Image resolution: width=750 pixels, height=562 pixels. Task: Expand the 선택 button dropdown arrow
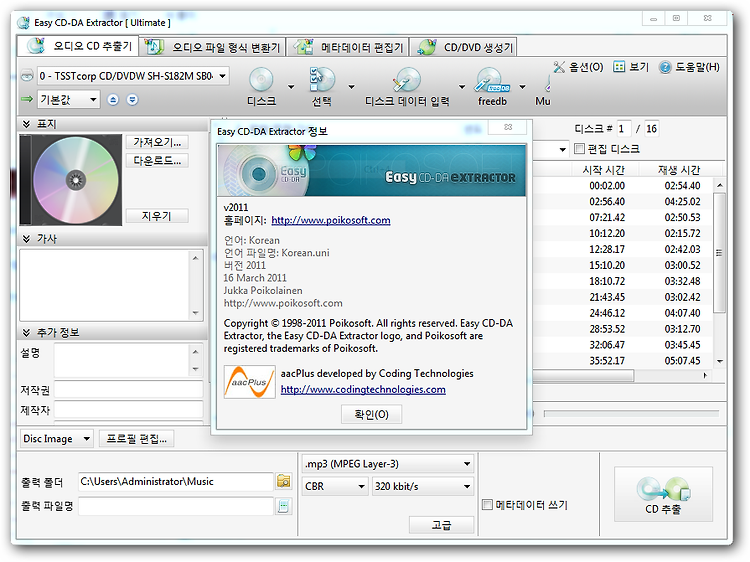point(351,87)
